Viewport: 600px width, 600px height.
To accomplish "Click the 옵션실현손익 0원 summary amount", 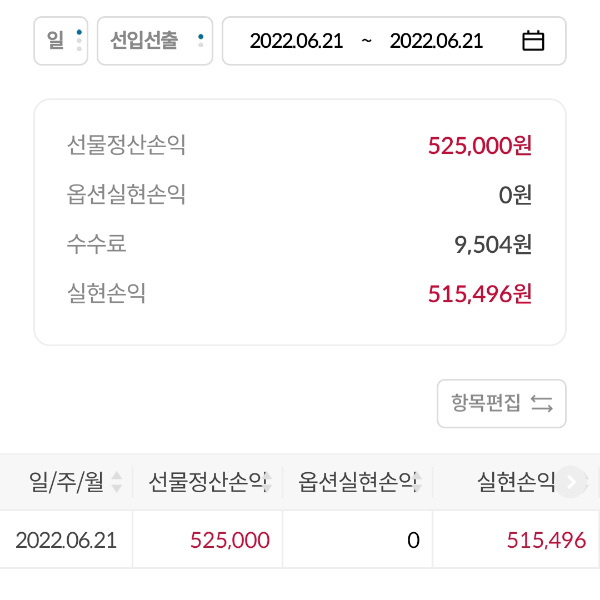I will point(516,195).
